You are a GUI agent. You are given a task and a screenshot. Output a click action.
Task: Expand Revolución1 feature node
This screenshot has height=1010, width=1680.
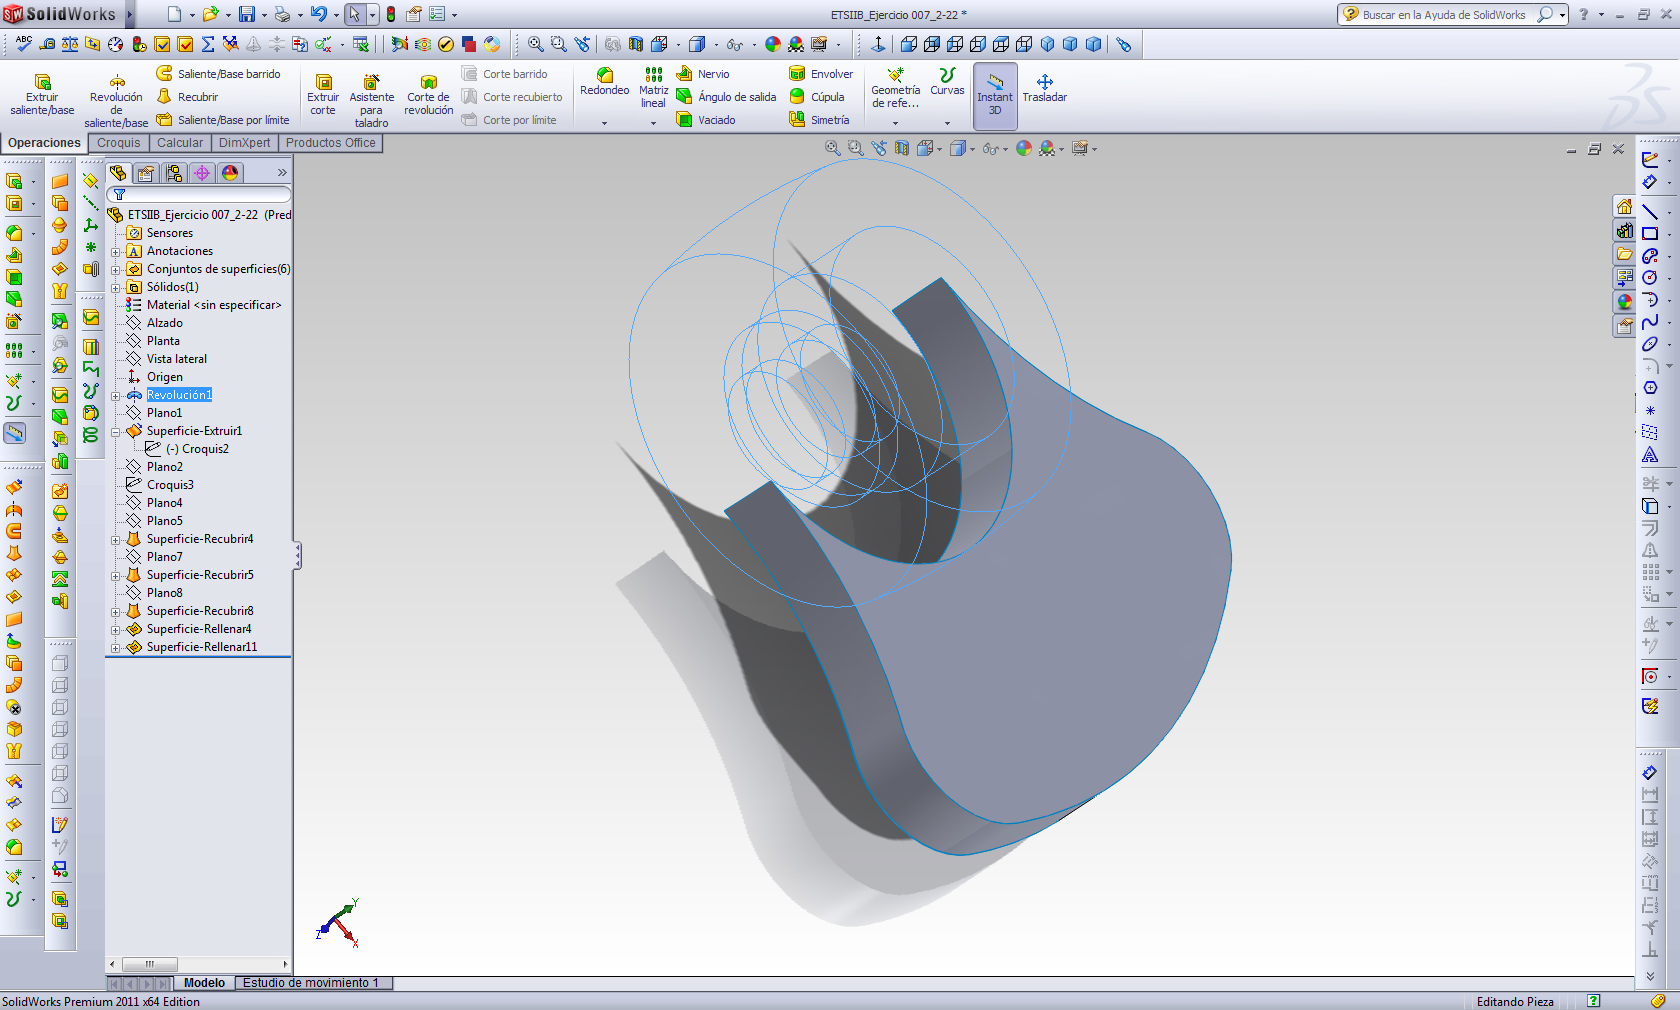[x=116, y=396]
